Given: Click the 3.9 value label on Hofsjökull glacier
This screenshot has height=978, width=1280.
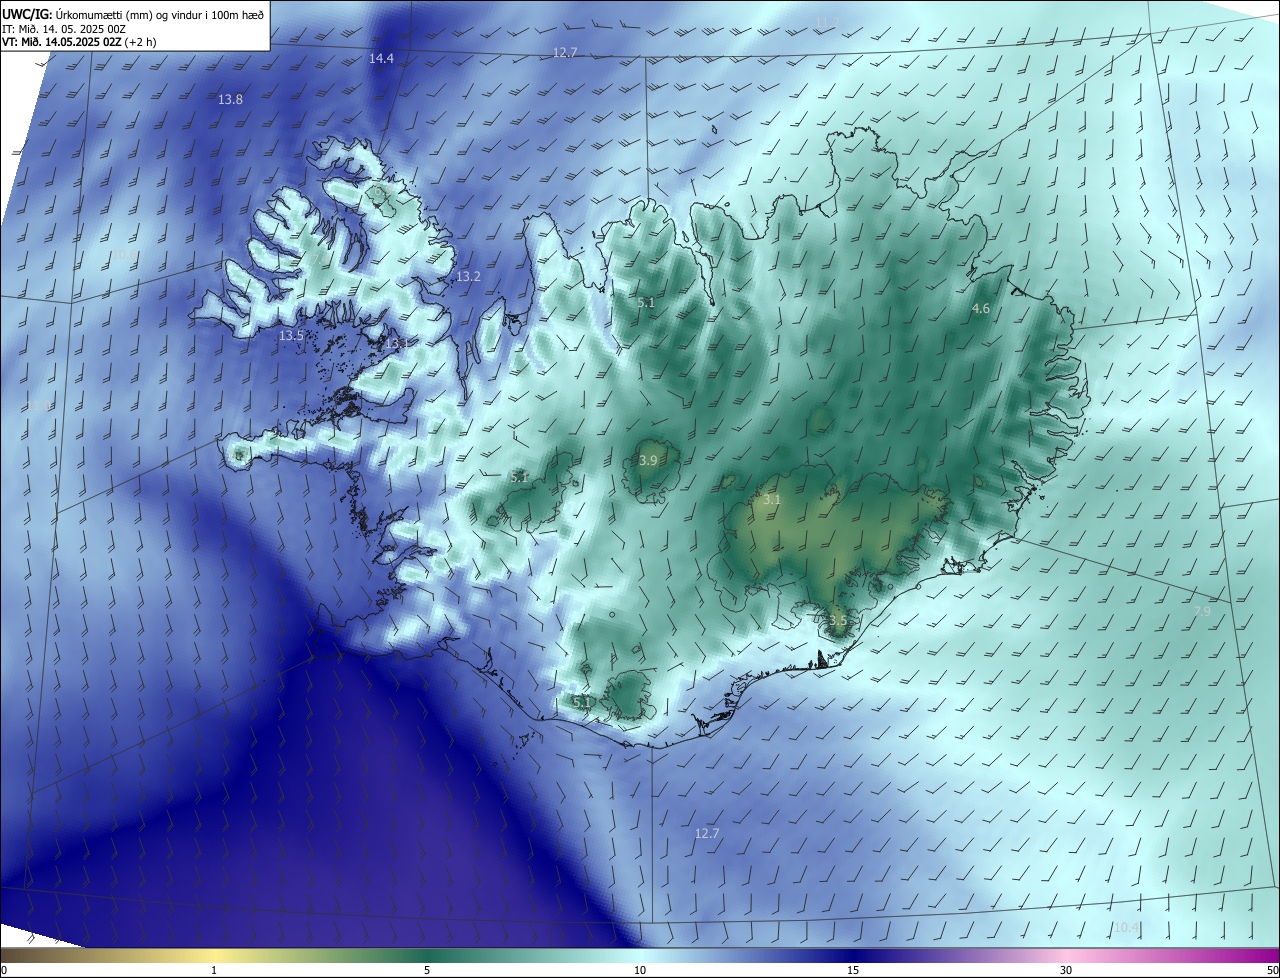Looking at the screenshot, I should 648,460.
